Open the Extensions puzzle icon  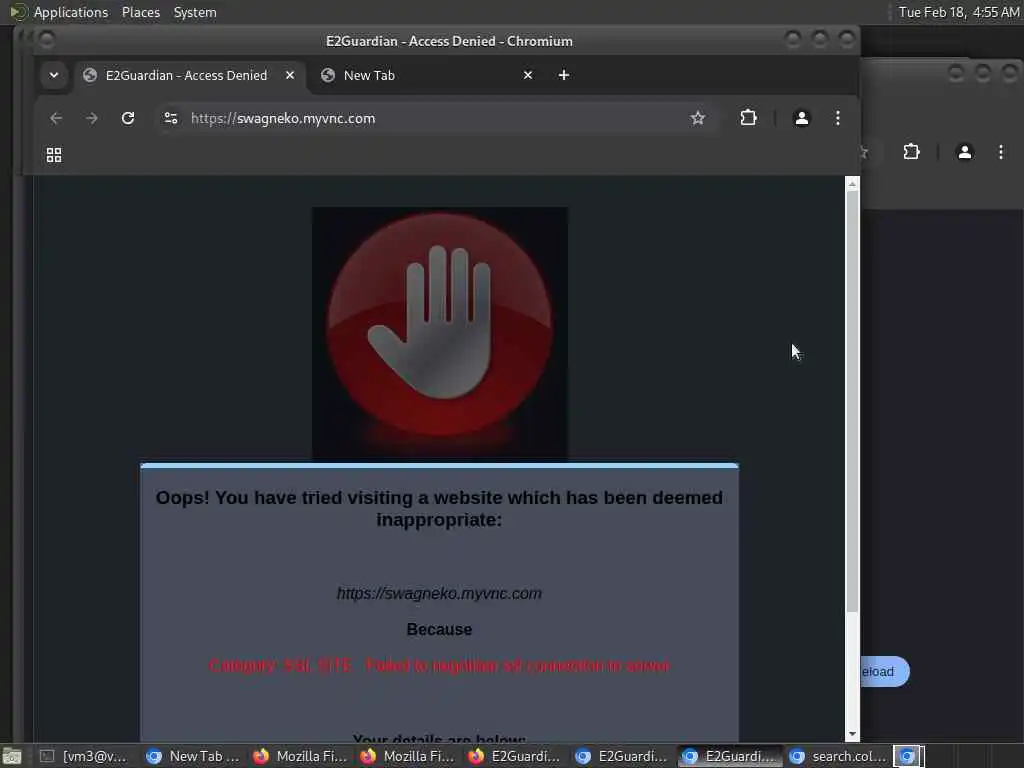pos(748,118)
